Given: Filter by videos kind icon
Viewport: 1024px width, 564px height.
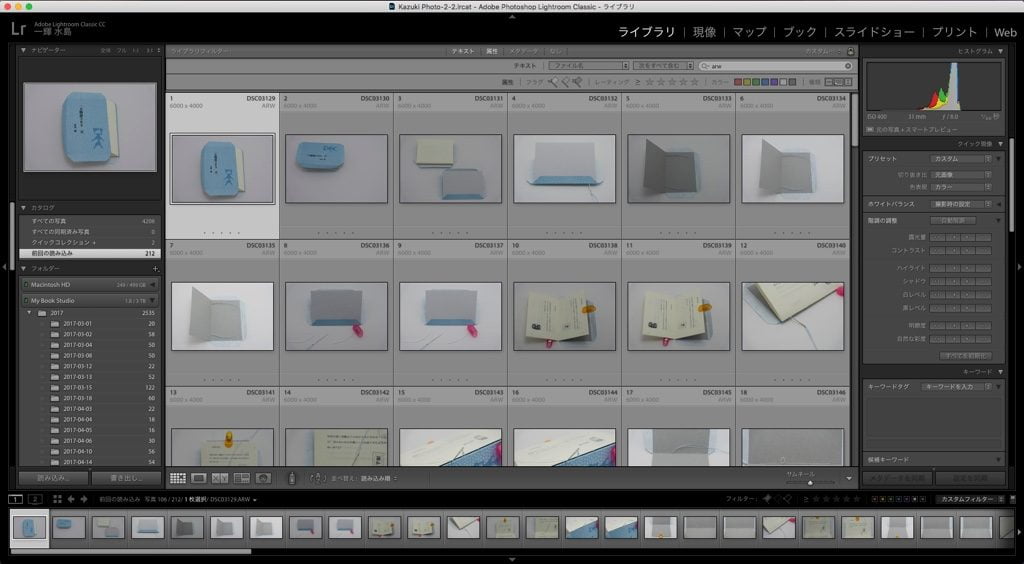Looking at the screenshot, I should pyautogui.click(x=848, y=82).
